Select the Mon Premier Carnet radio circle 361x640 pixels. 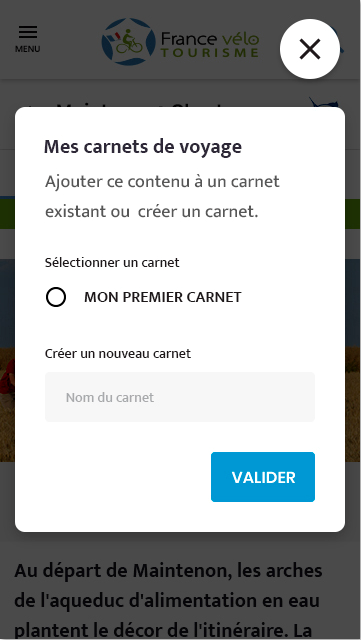[x=56, y=297]
